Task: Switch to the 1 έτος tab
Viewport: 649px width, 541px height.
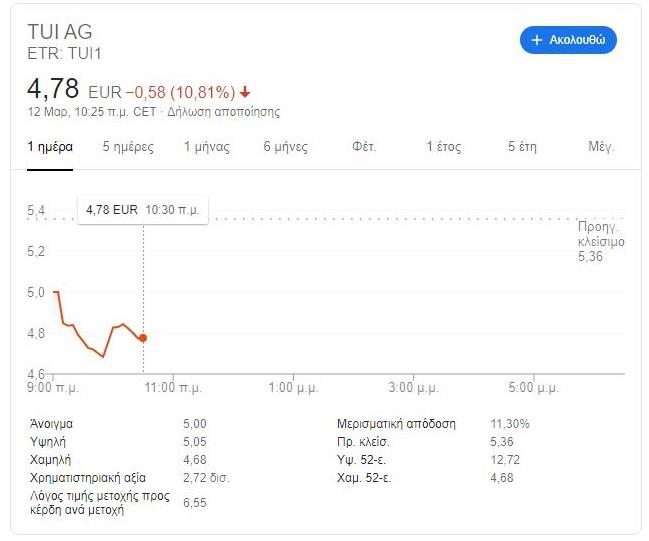Action: point(444,147)
